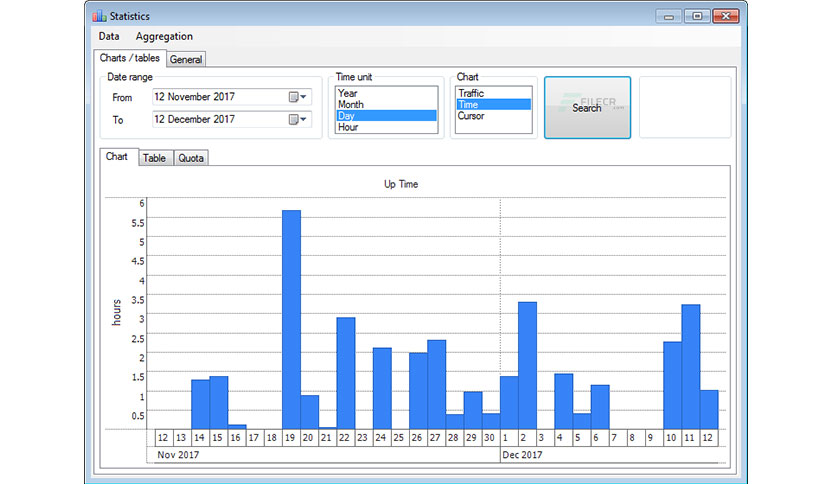Click the To date field, 12 December 2017

231,119
